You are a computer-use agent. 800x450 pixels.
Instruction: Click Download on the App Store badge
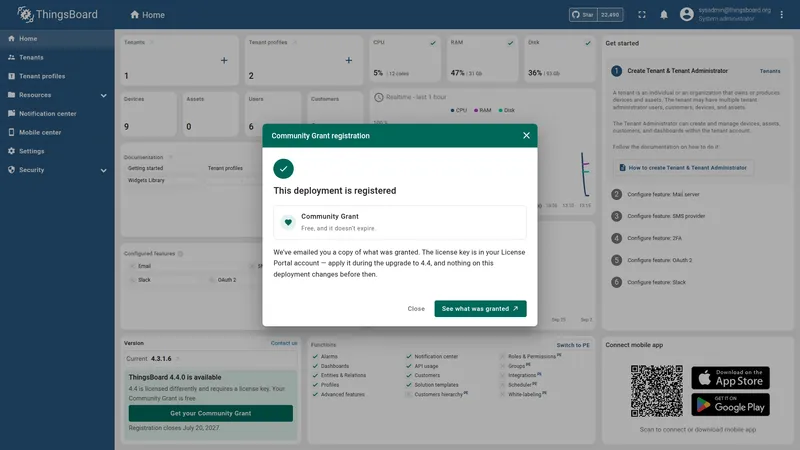pos(731,378)
